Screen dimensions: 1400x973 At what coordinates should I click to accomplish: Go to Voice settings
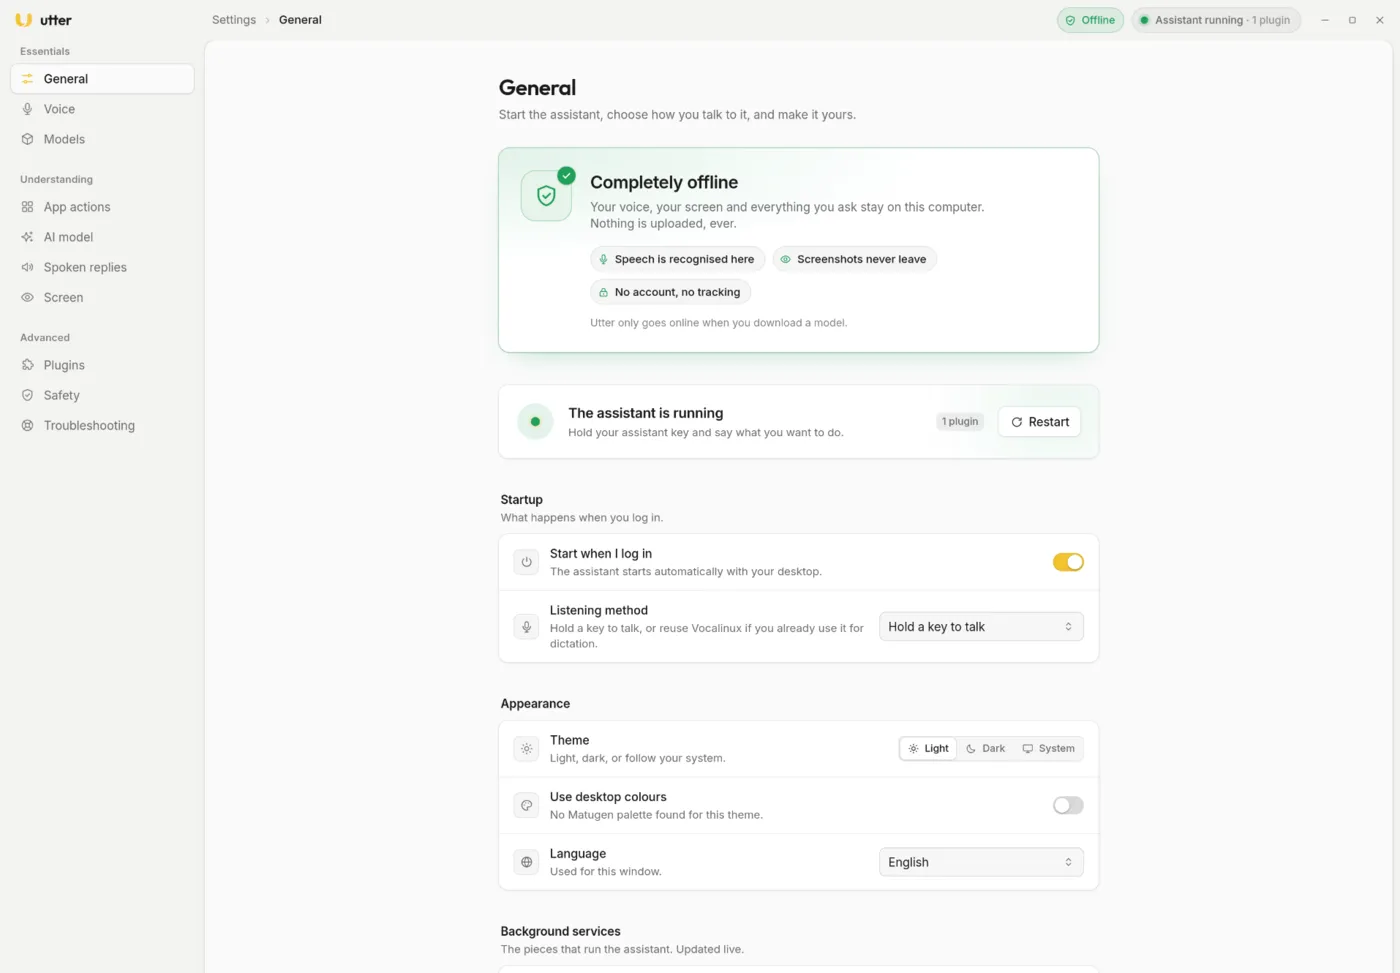pyautogui.click(x=102, y=109)
